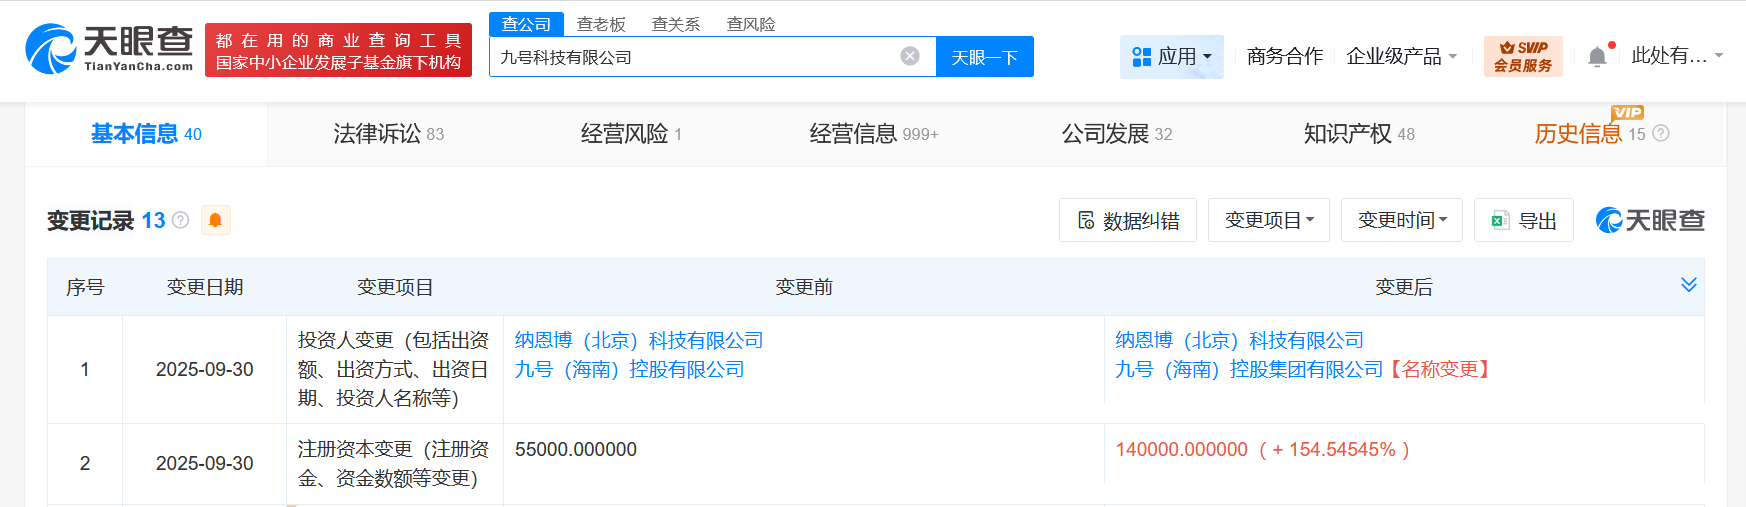Click the SVIP member service badge
The height and width of the screenshot is (507, 1746).
1522,57
